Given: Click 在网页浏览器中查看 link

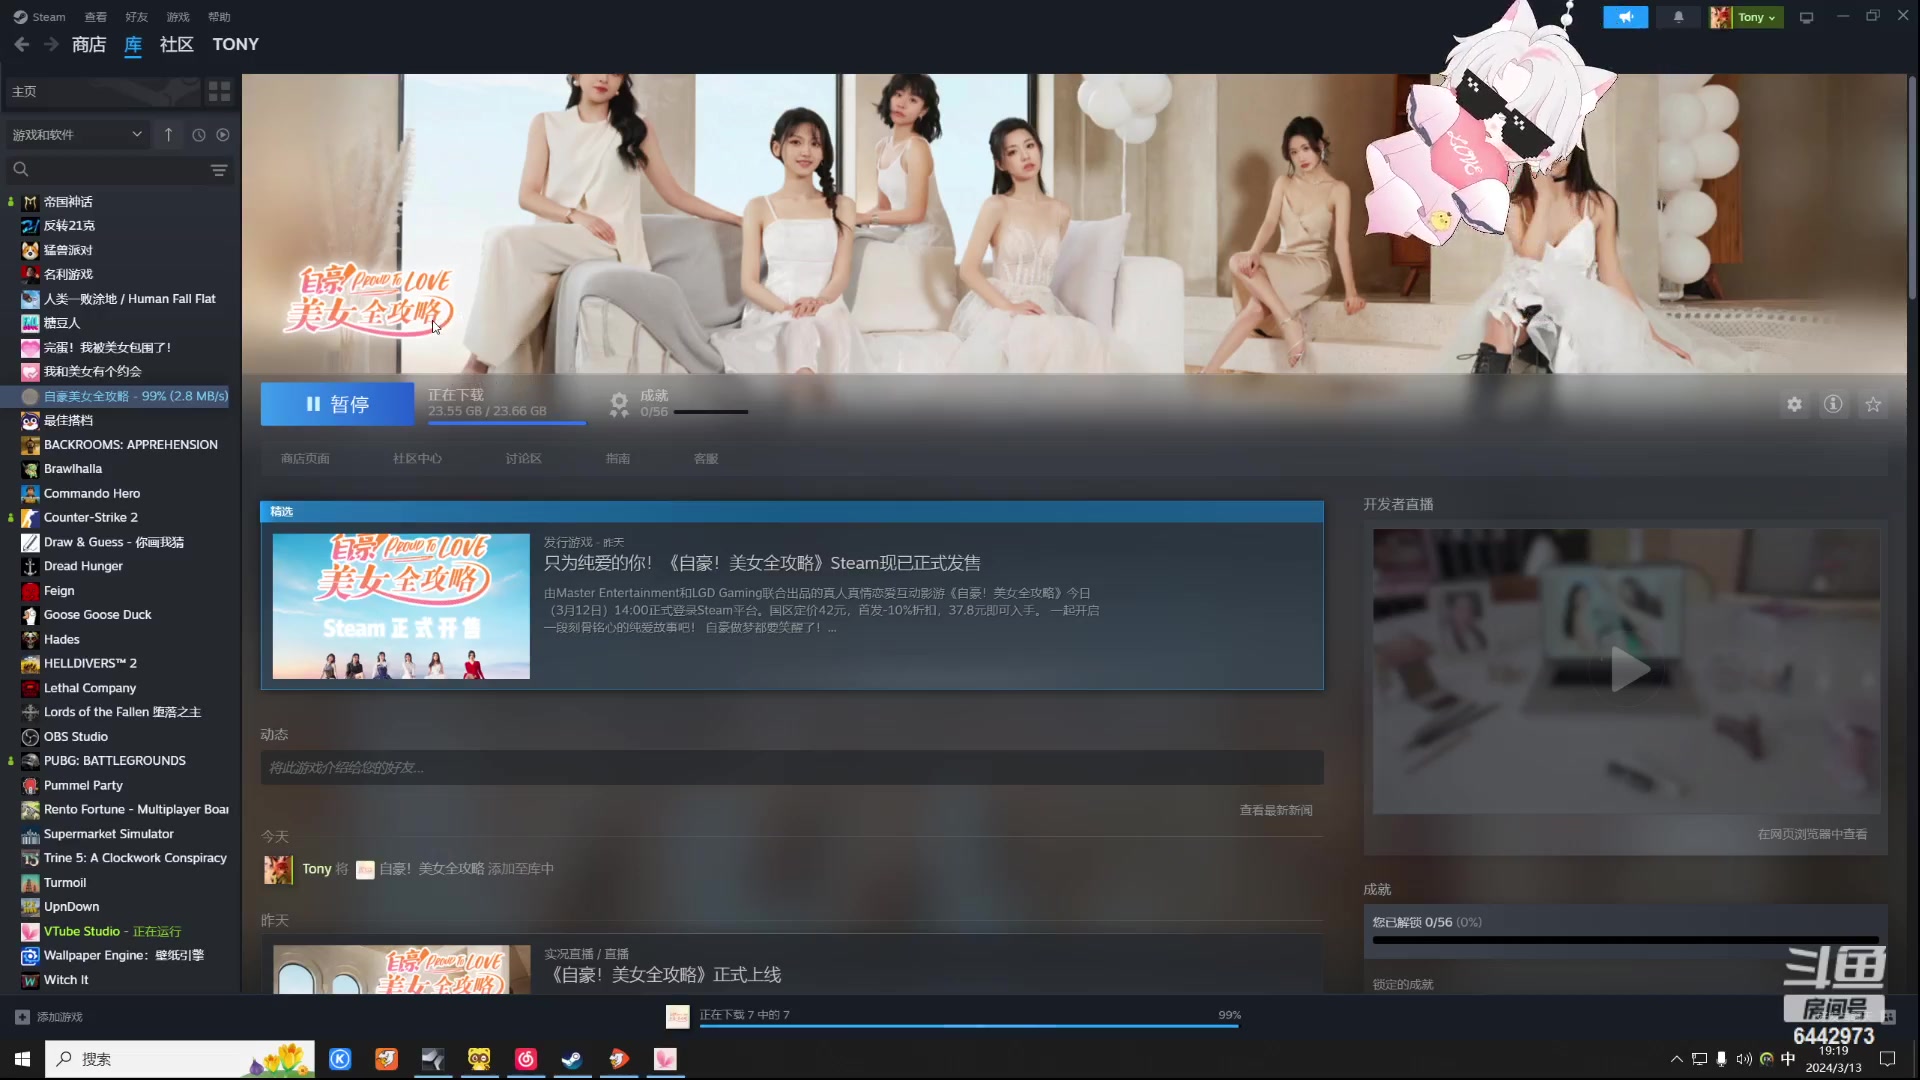Looking at the screenshot, I should (x=1812, y=834).
